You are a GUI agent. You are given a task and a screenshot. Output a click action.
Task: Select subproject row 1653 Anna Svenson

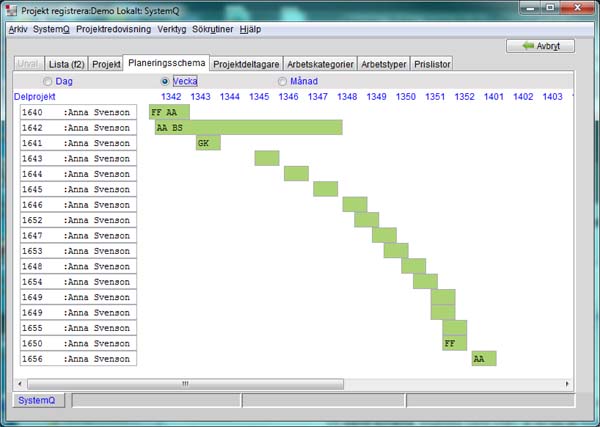[x=78, y=251]
